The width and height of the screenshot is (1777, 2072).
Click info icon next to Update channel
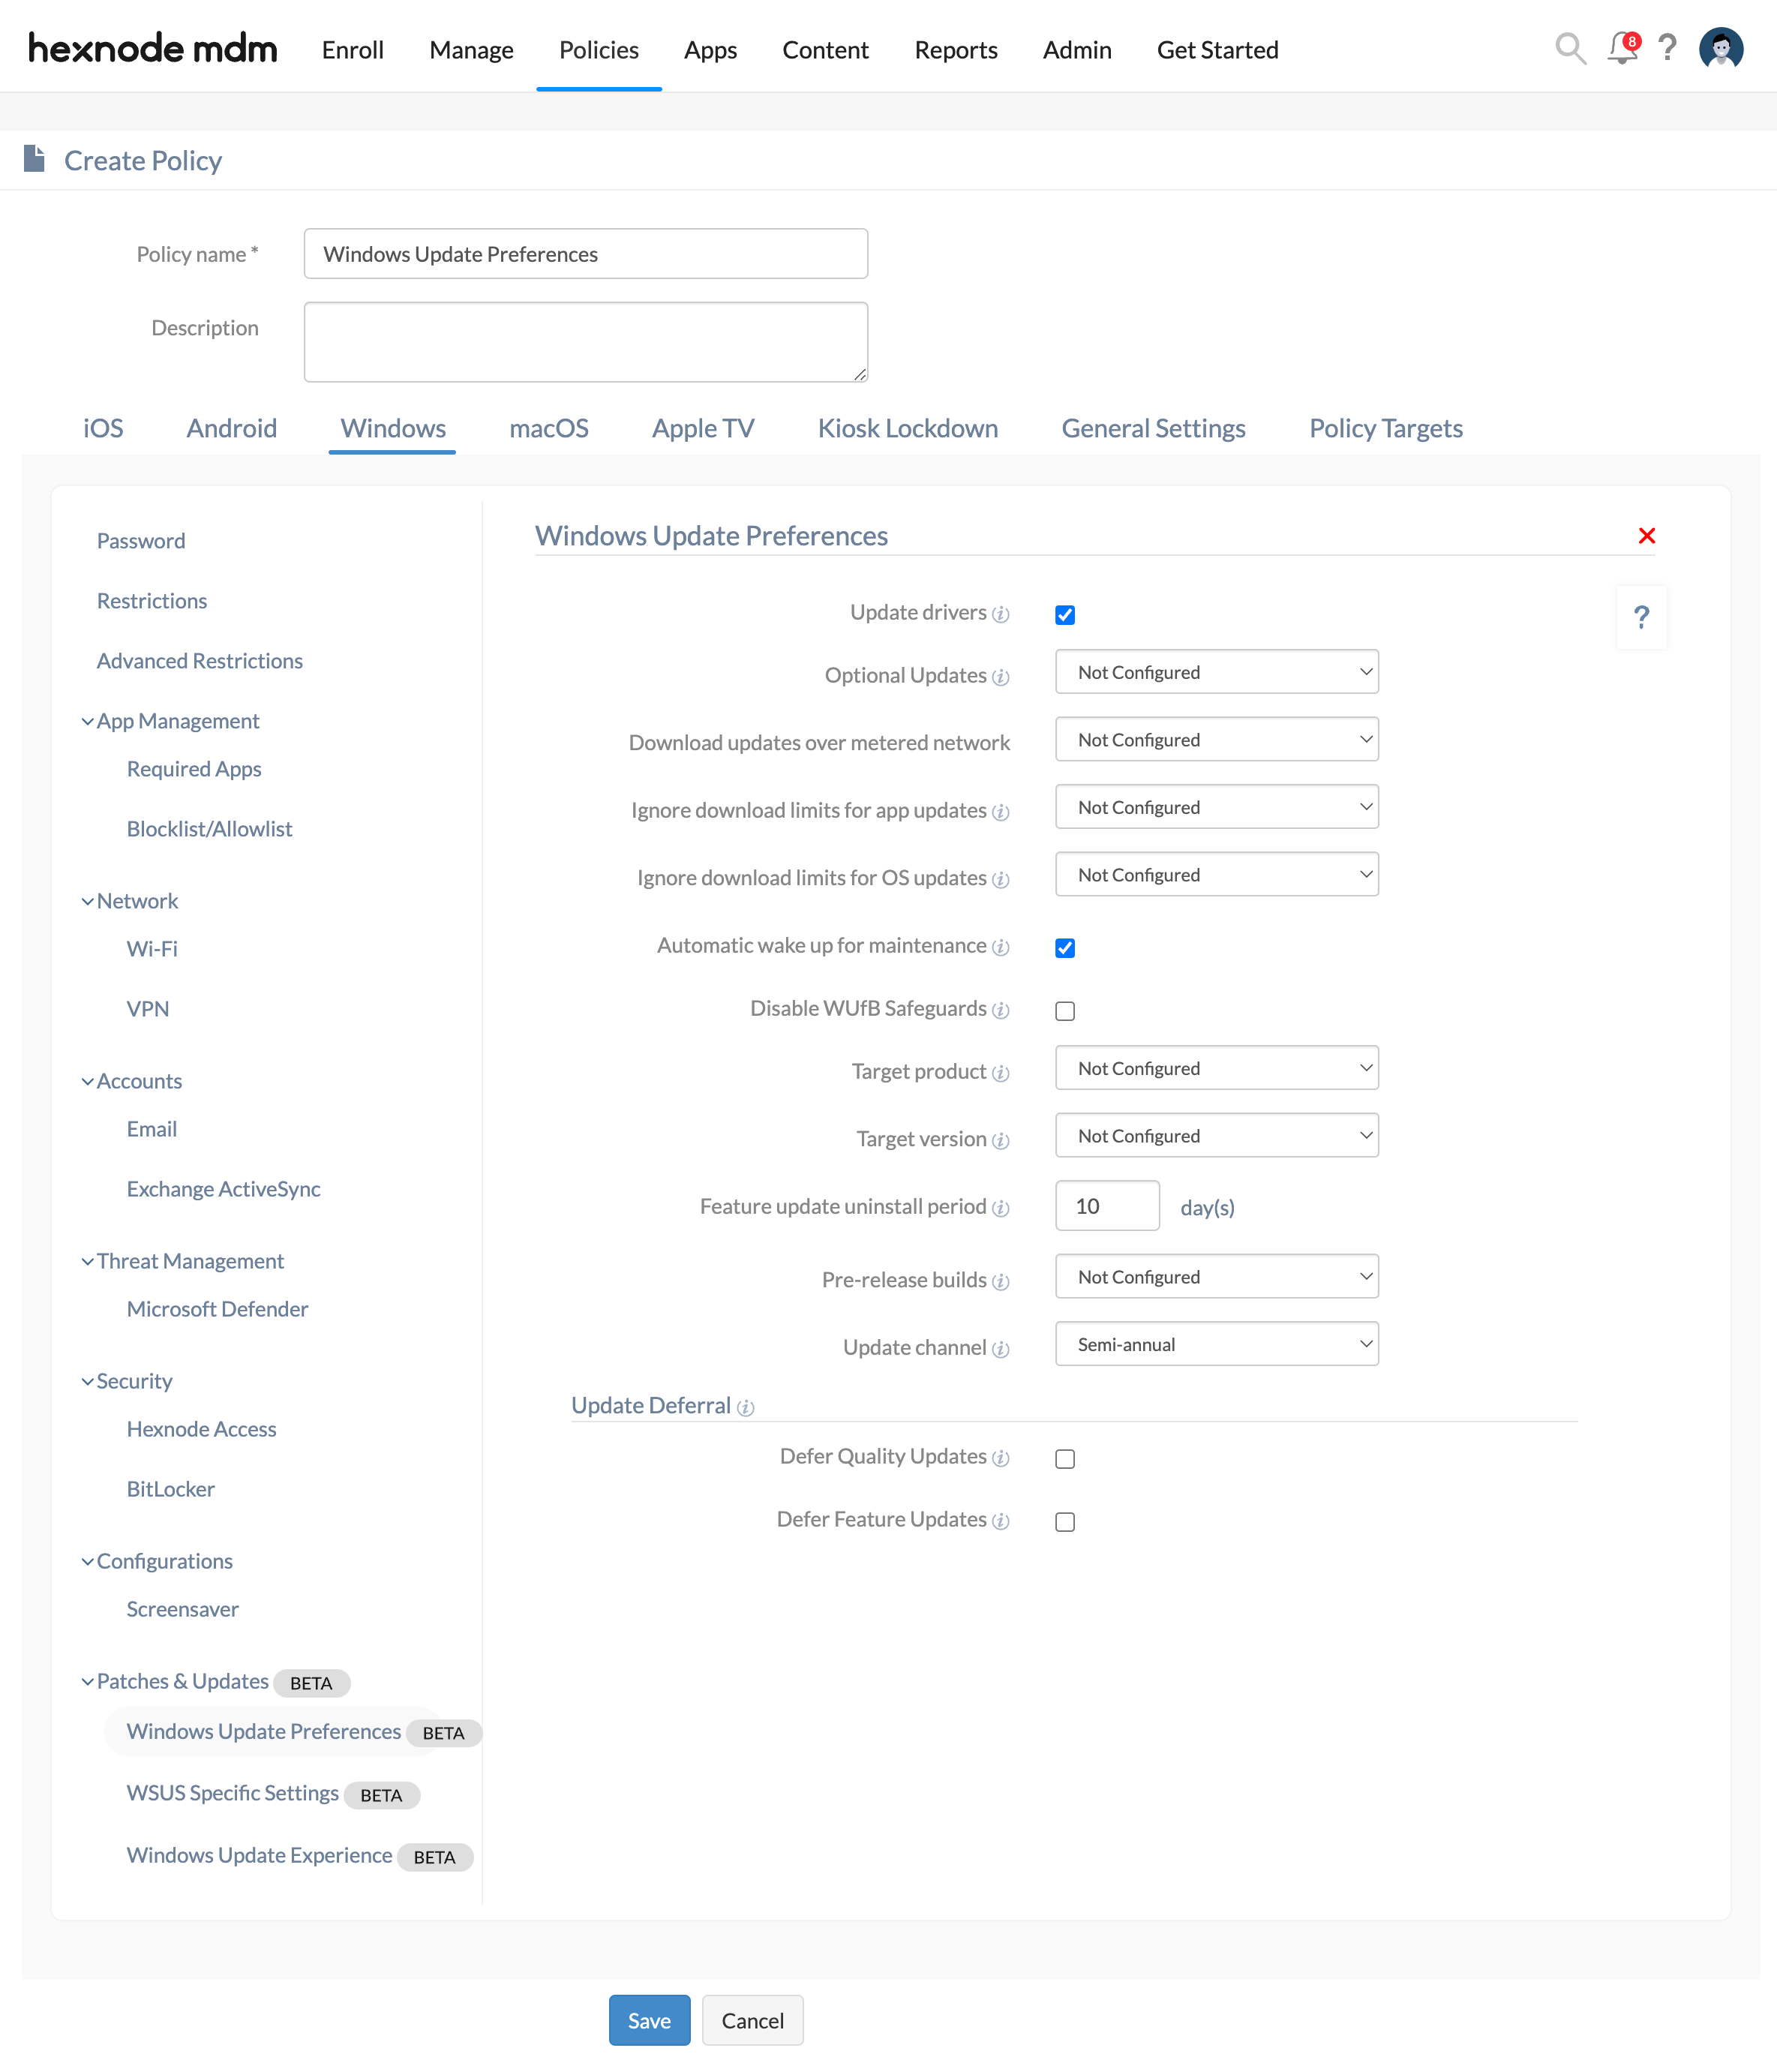[x=1000, y=1349]
